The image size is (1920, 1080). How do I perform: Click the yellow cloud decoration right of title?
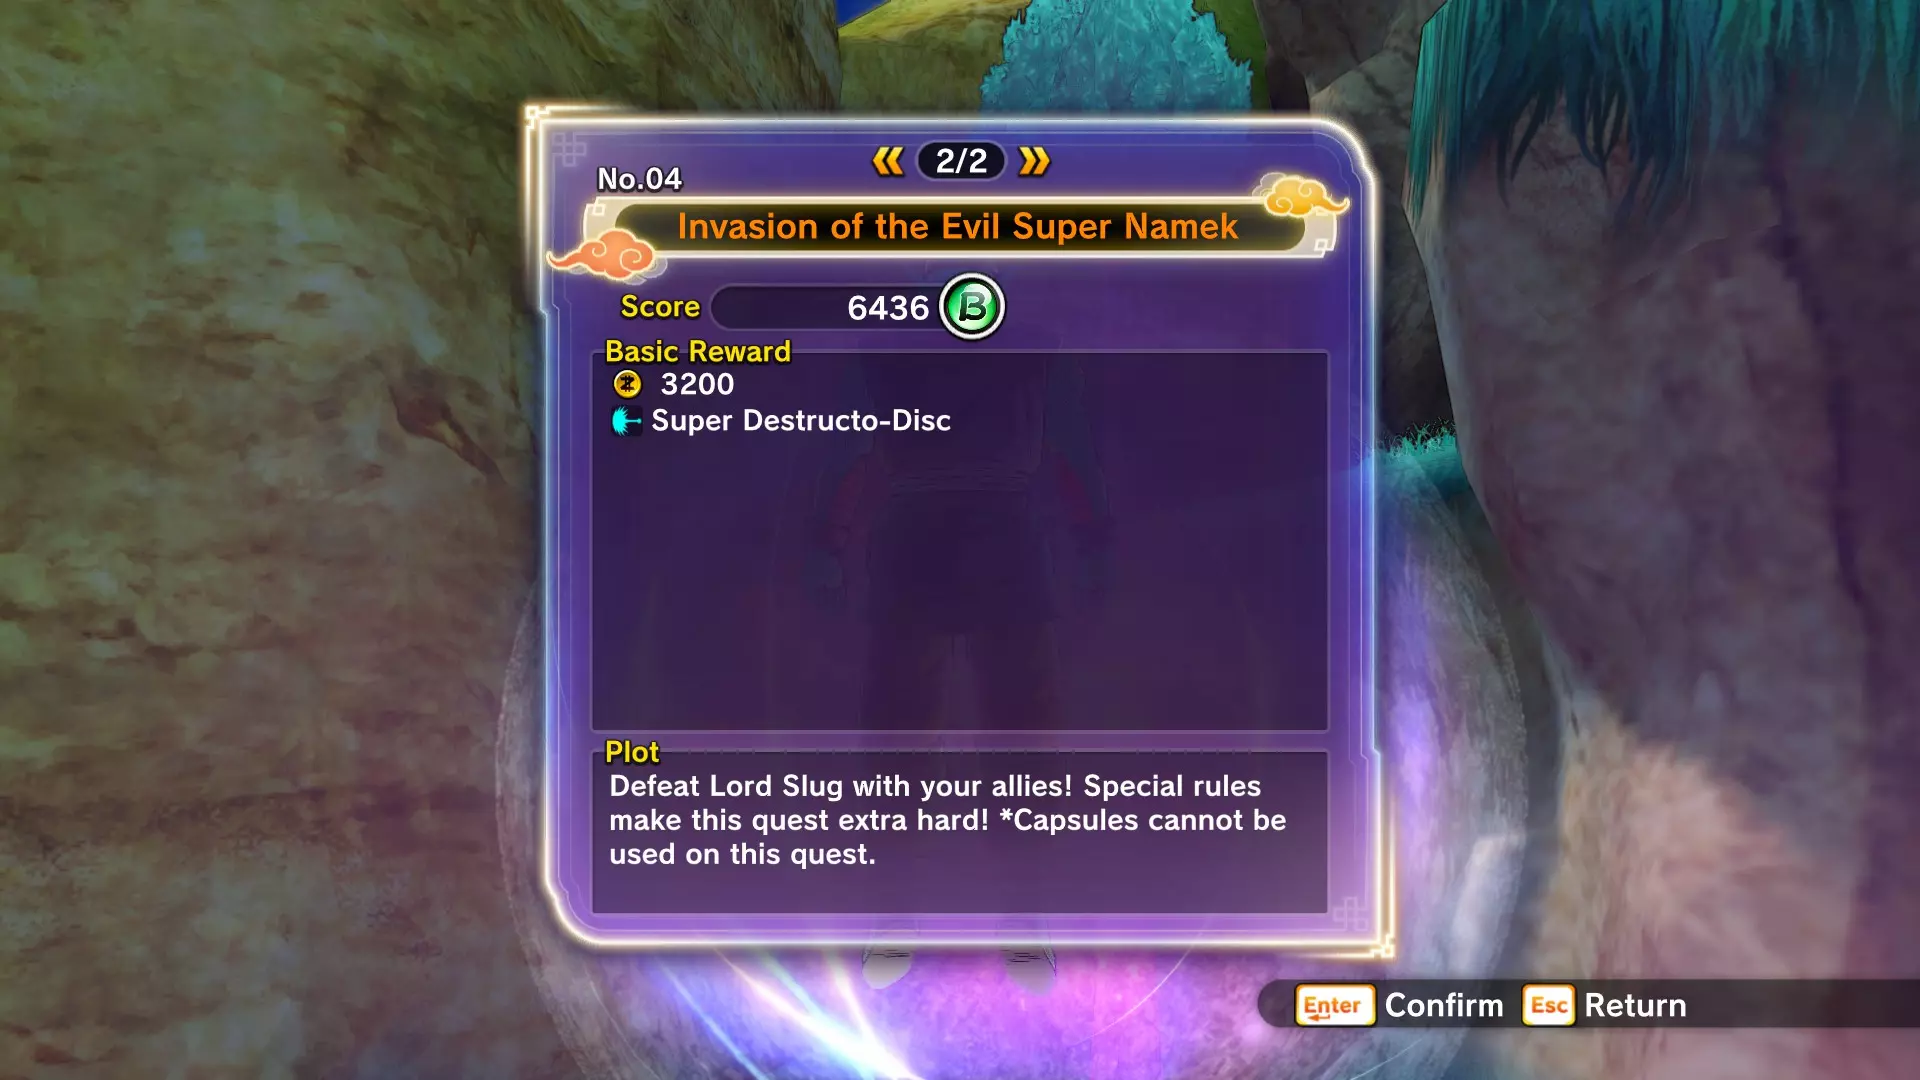[1301, 195]
